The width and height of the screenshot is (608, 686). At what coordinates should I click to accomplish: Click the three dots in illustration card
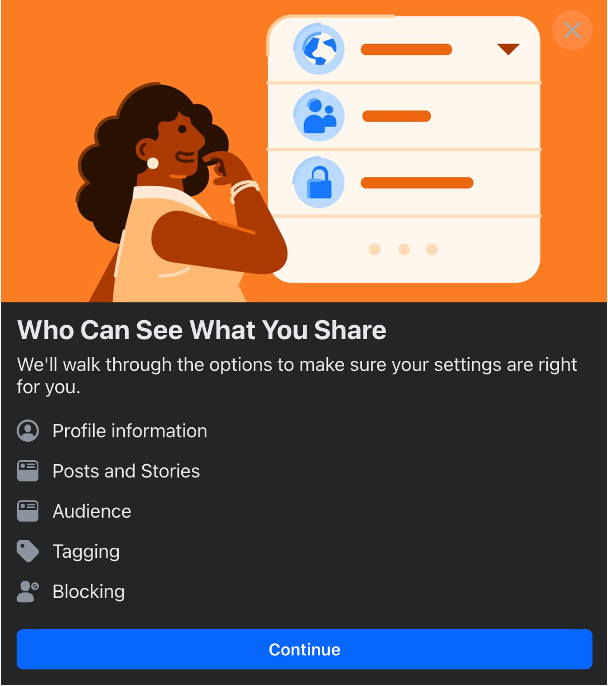[403, 249]
